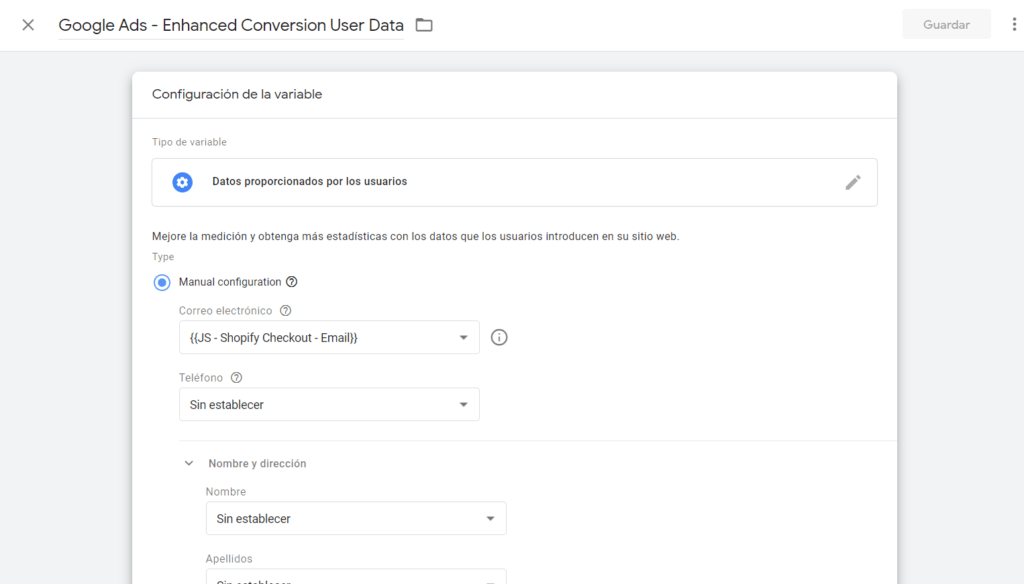Click the blue gear icon of variable type
1024x584 pixels.
[x=182, y=182]
